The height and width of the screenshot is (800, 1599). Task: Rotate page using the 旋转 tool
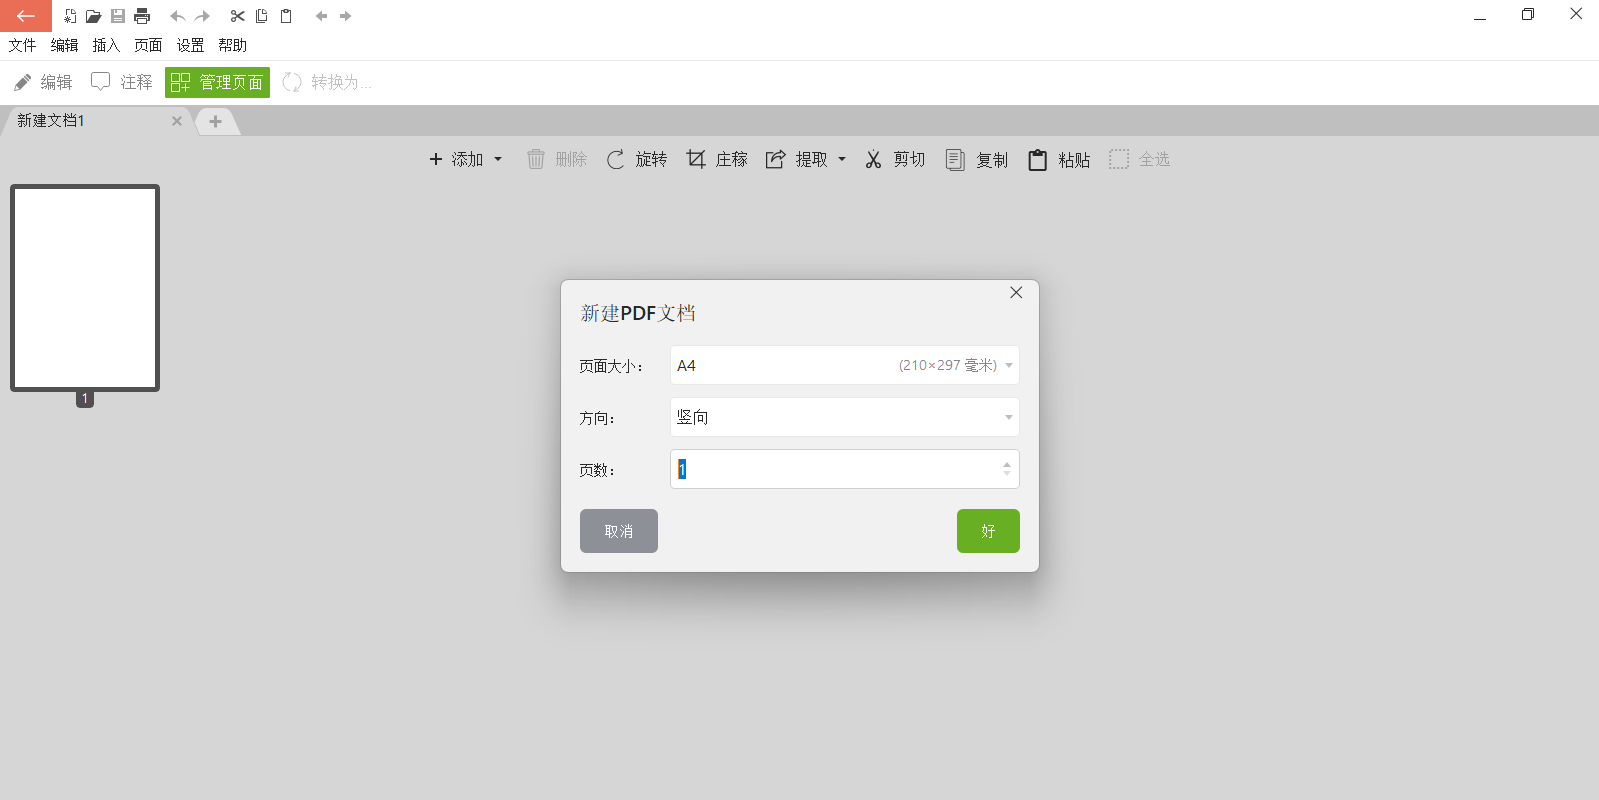(x=637, y=160)
